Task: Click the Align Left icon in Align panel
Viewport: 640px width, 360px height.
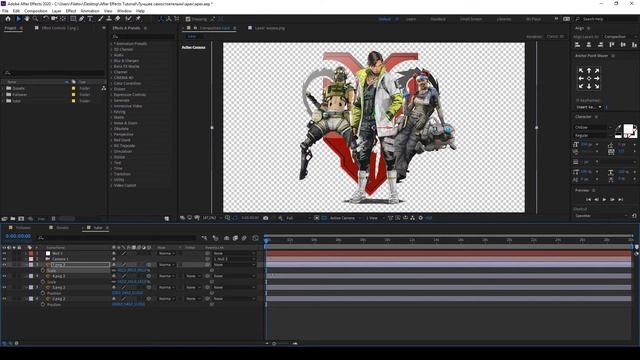Action: [x=578, y=45]
